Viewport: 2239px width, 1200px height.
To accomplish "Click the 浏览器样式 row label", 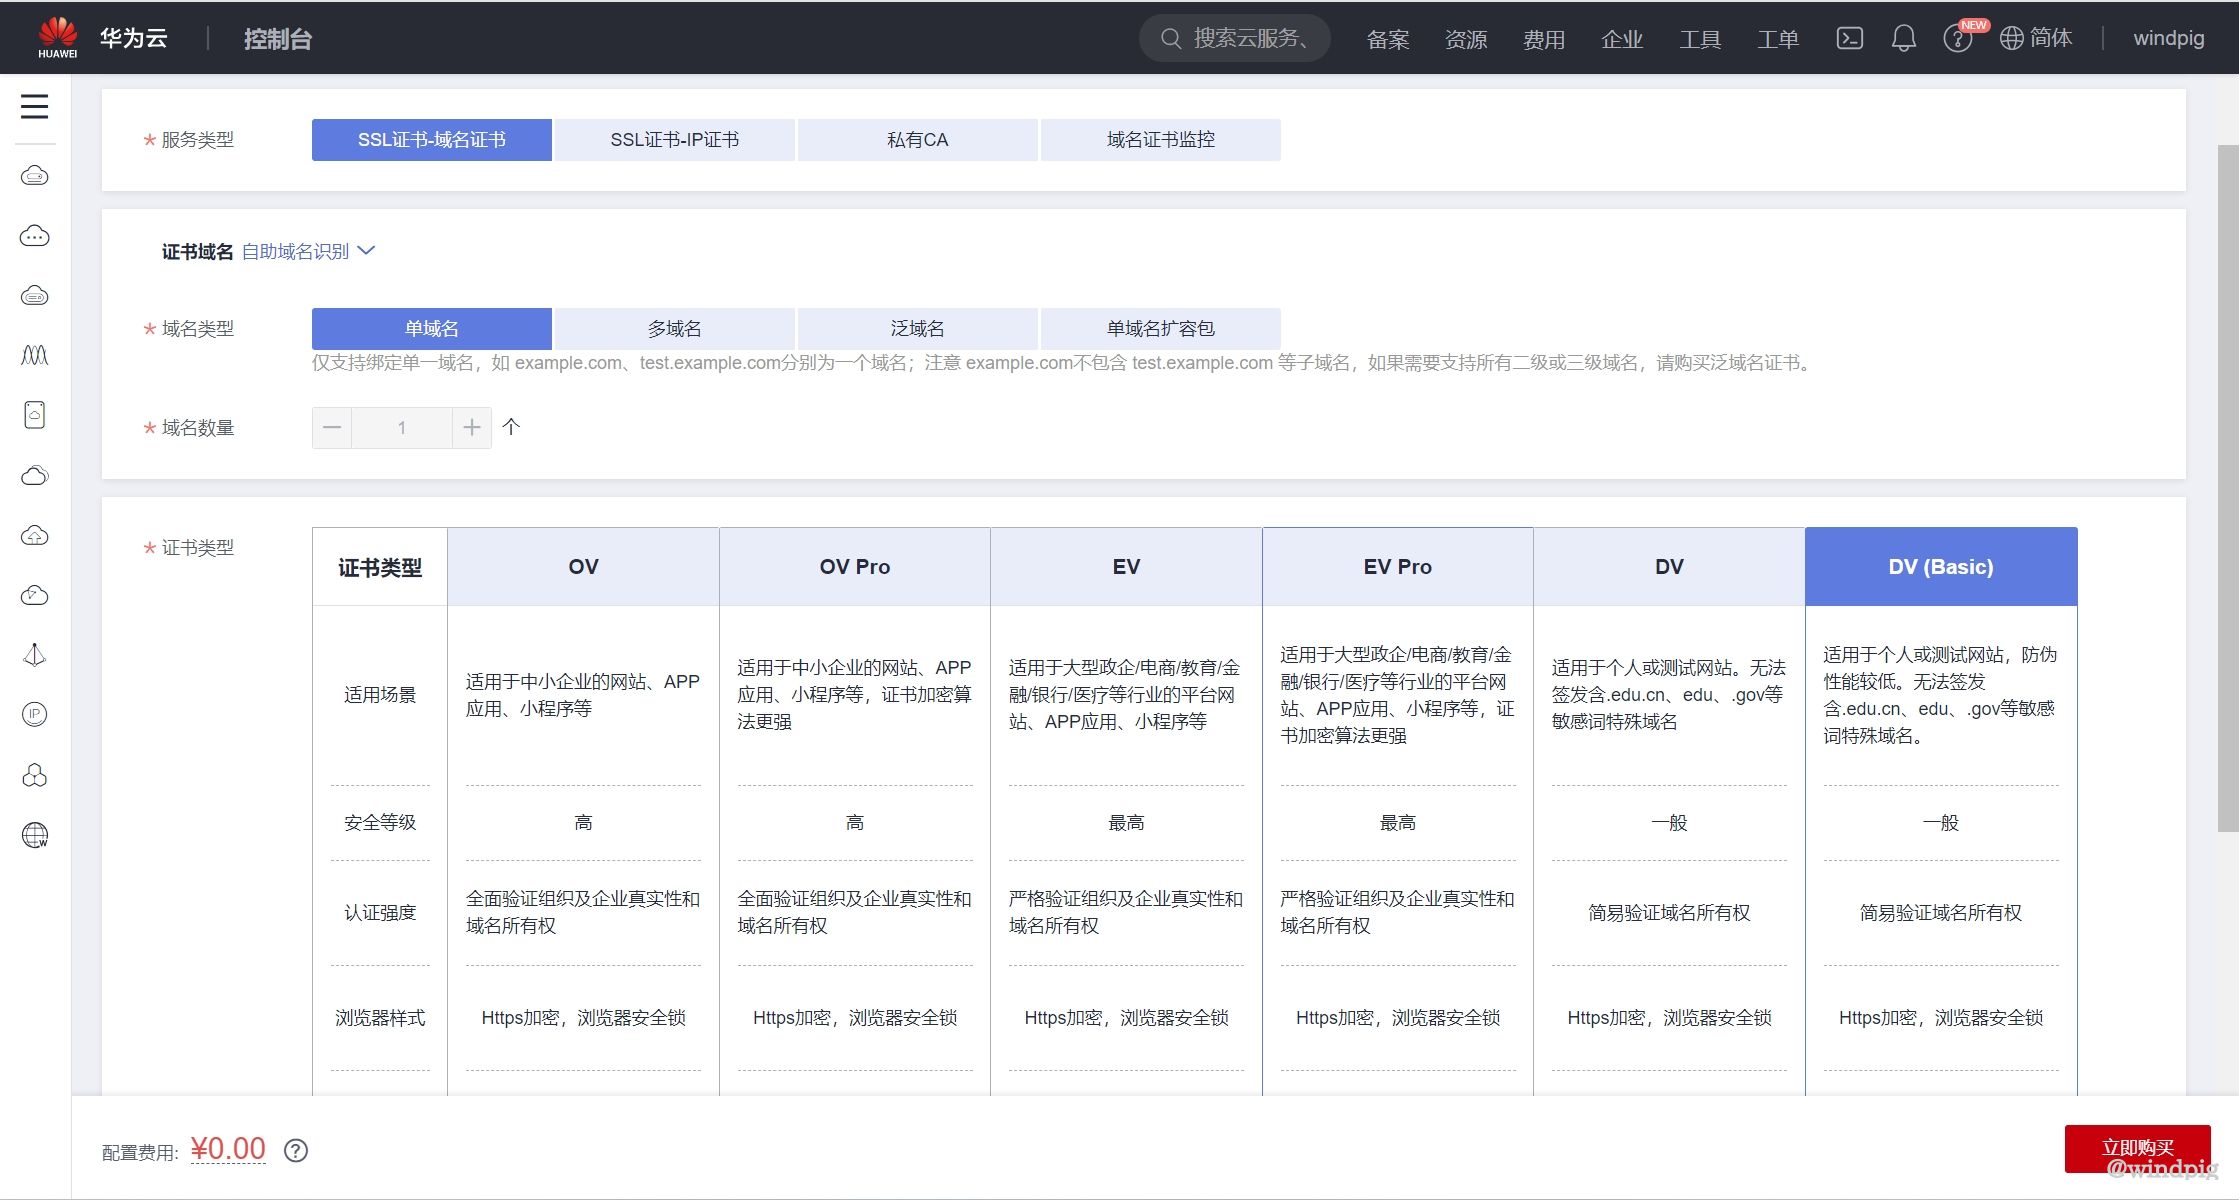I will click(x=380, y=1018).
